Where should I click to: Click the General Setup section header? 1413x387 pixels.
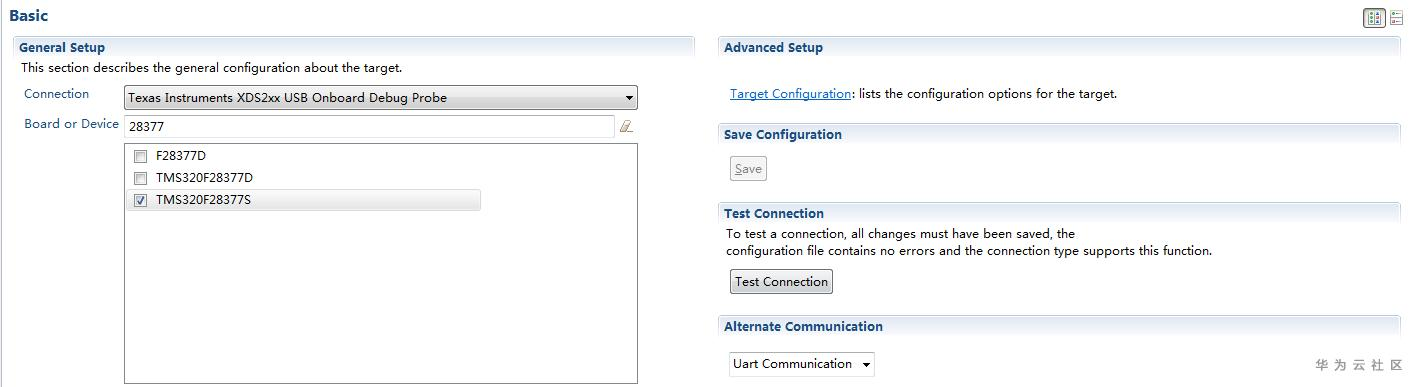(x=62, y=47)
